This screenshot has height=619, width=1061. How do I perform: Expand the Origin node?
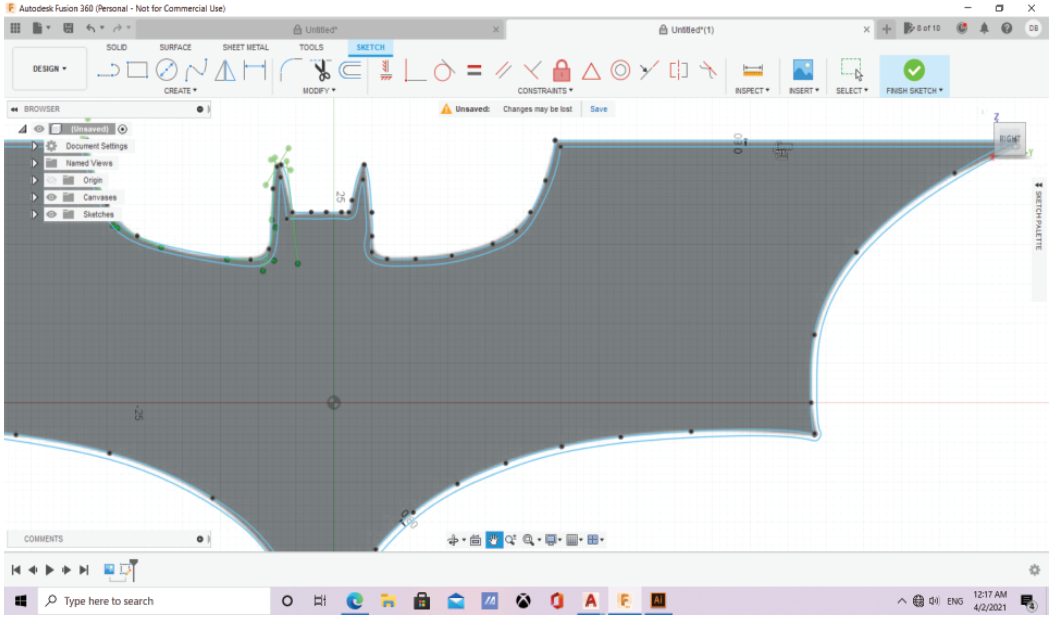35,180
